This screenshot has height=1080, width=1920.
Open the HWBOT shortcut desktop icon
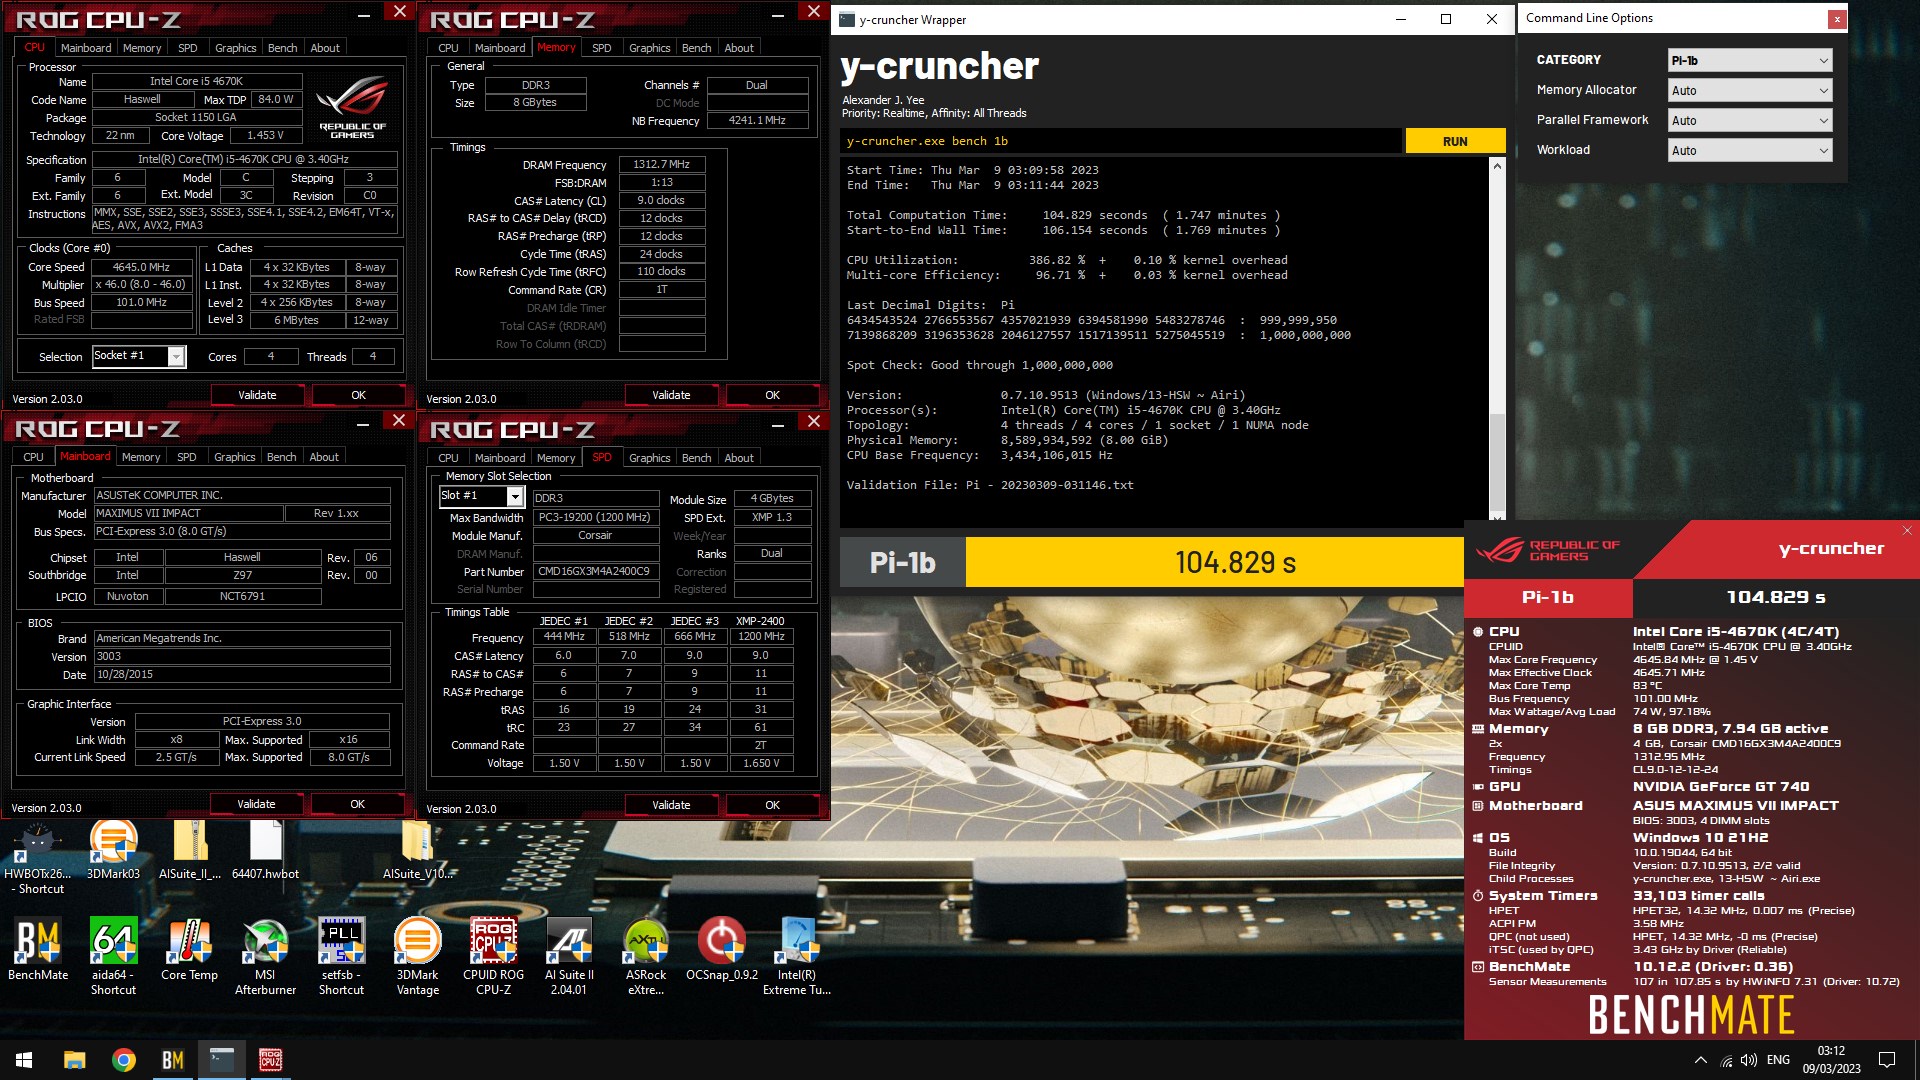[x=38, y=857]
